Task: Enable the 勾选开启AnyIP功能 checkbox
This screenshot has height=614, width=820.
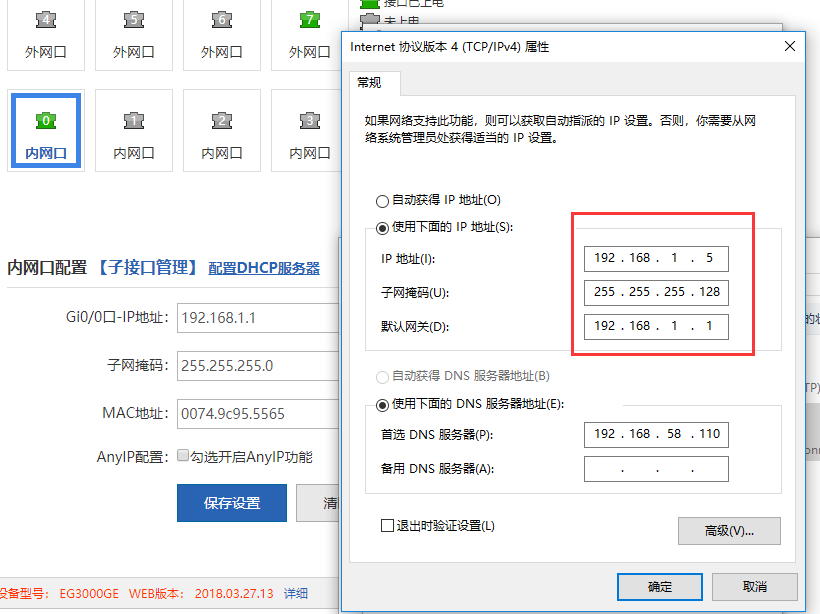Action: click(183, 456)
